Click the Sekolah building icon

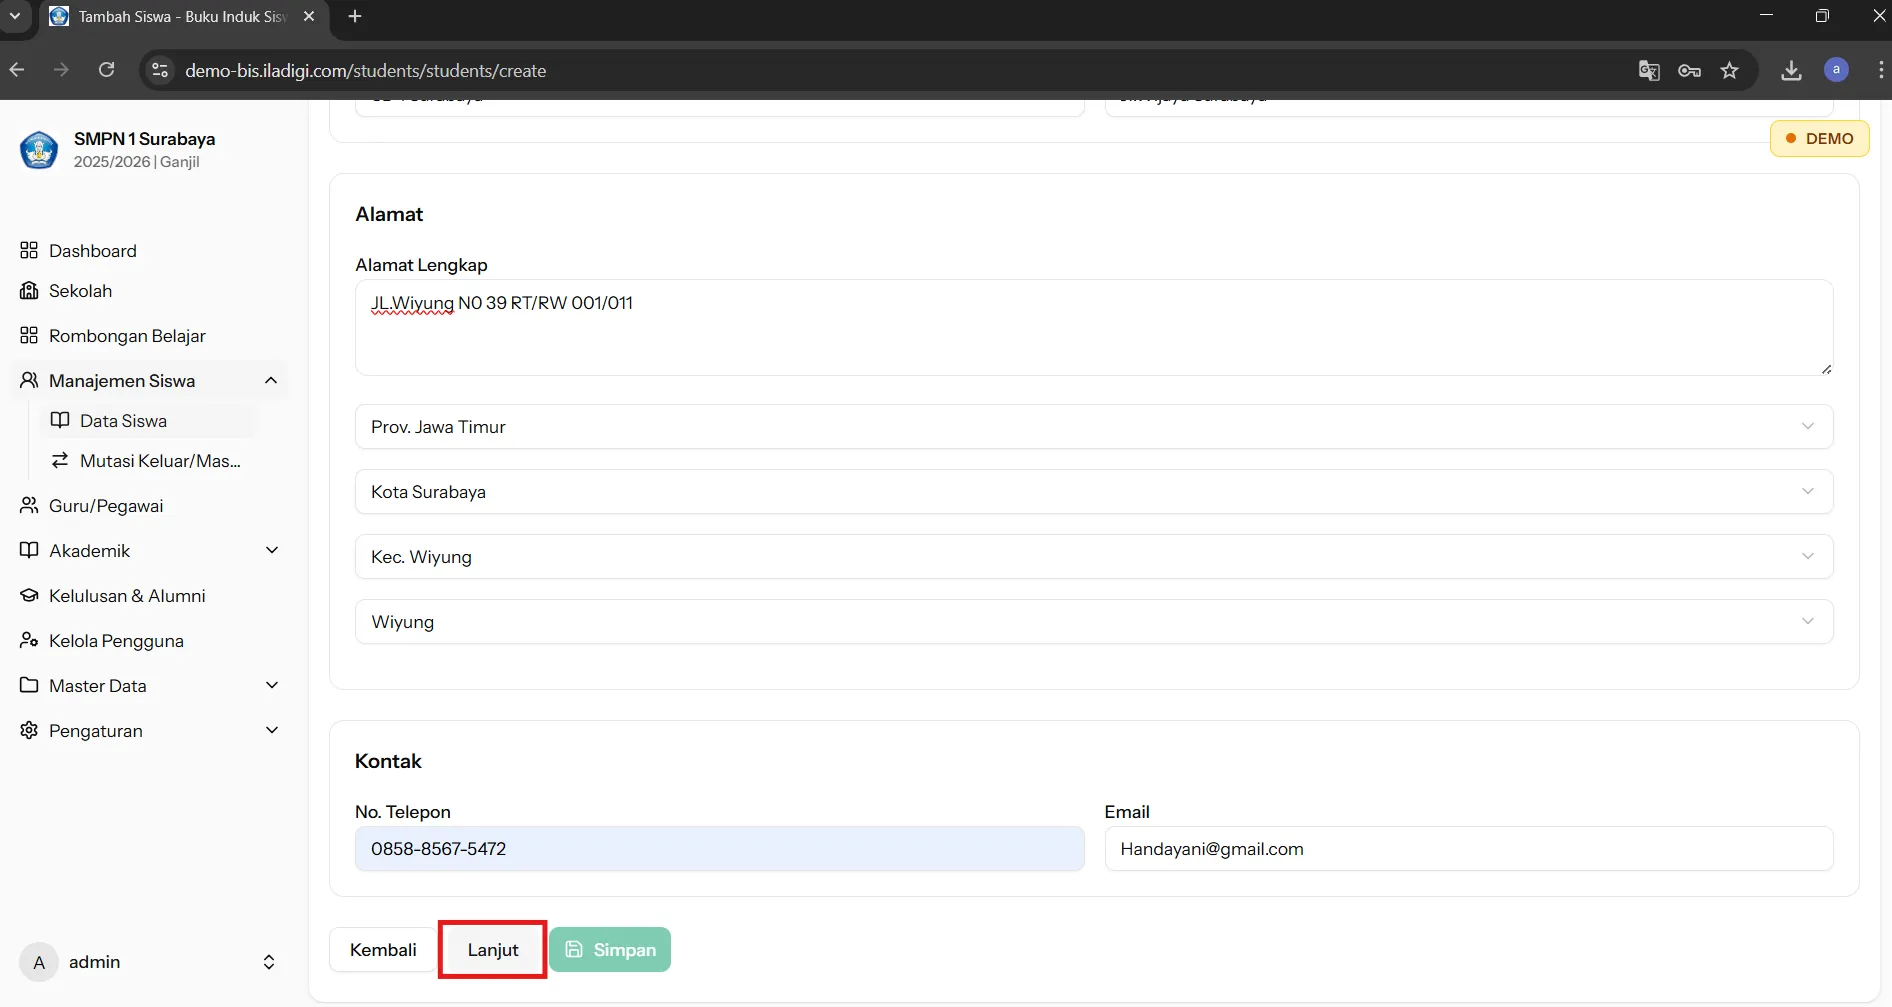tap(29, 290)
